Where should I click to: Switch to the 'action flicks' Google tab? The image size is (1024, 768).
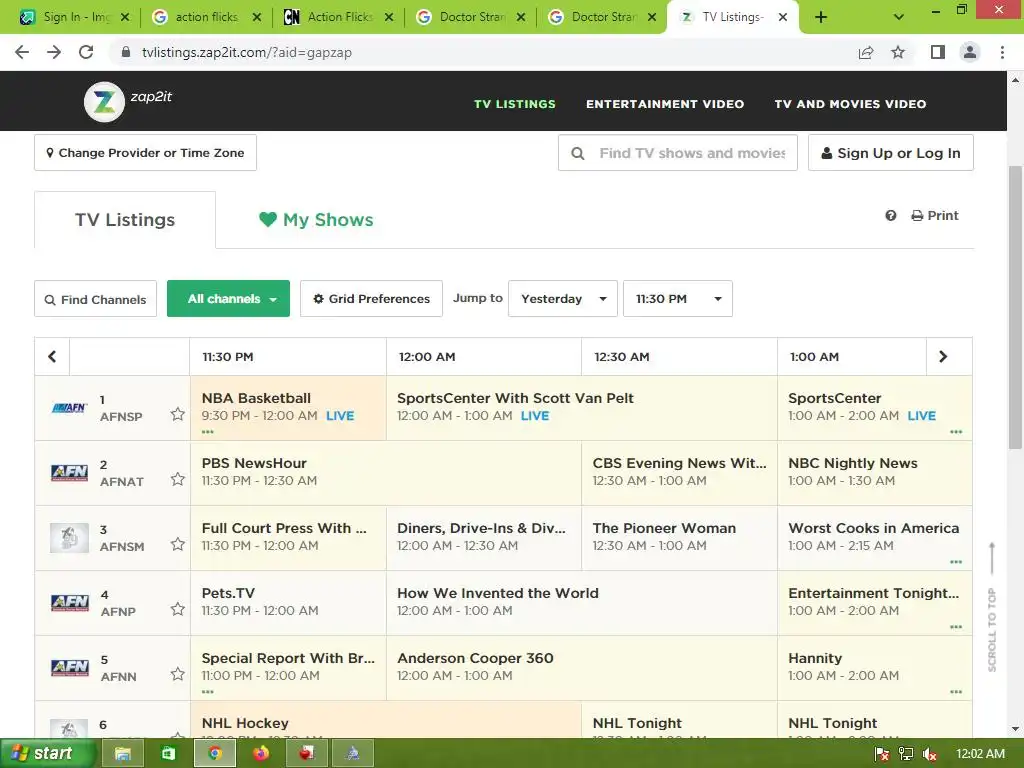coord(206,17)
